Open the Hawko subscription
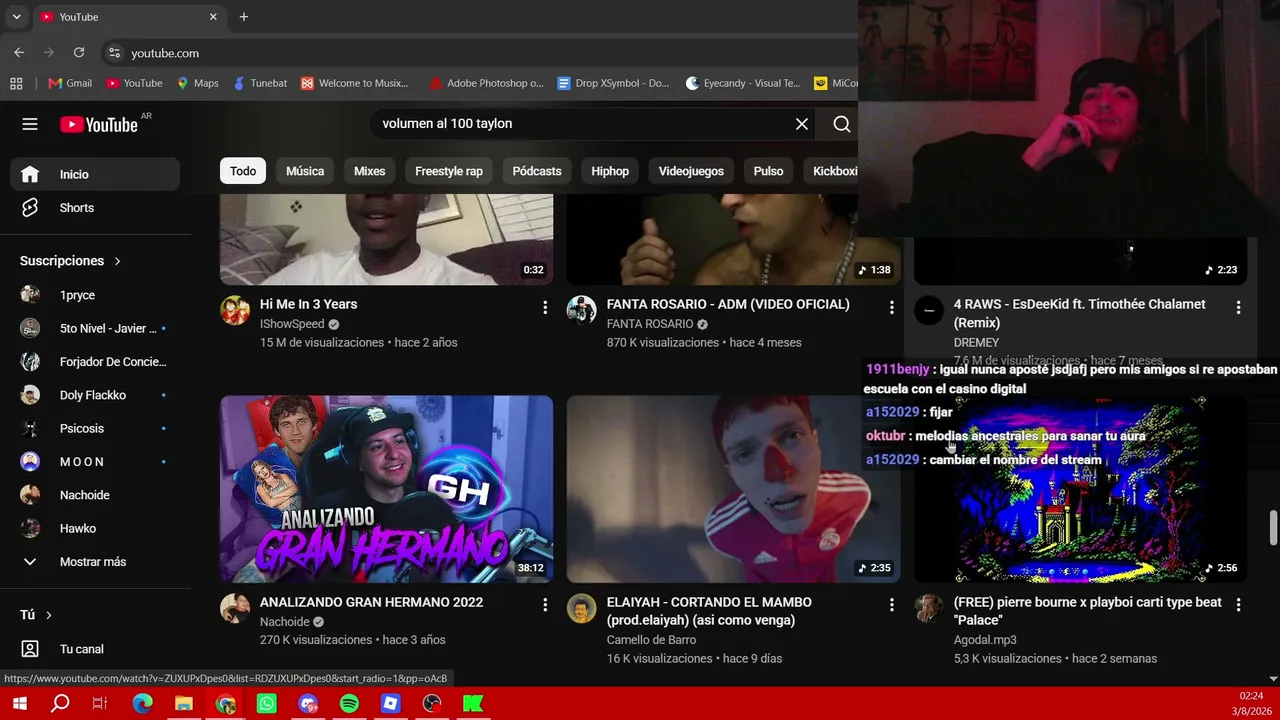 pyautogui.click(x=95, y=528)
